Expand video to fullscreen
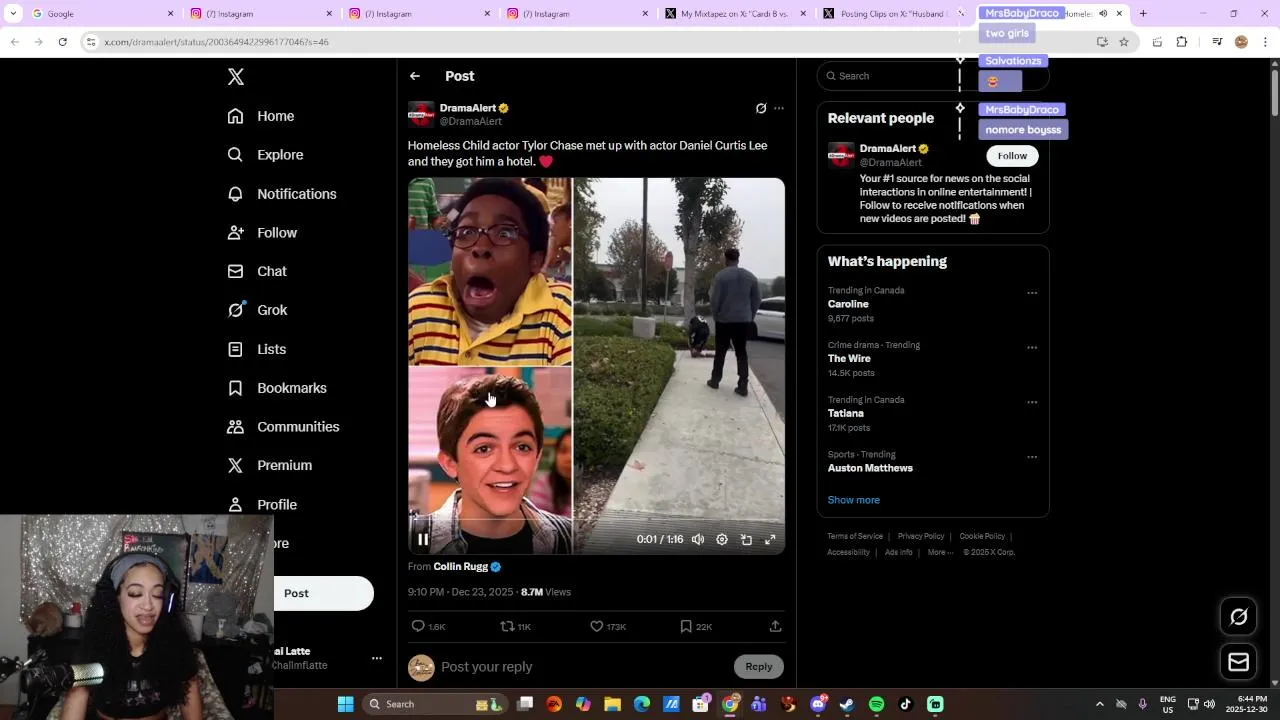 (x=770, y=540)
